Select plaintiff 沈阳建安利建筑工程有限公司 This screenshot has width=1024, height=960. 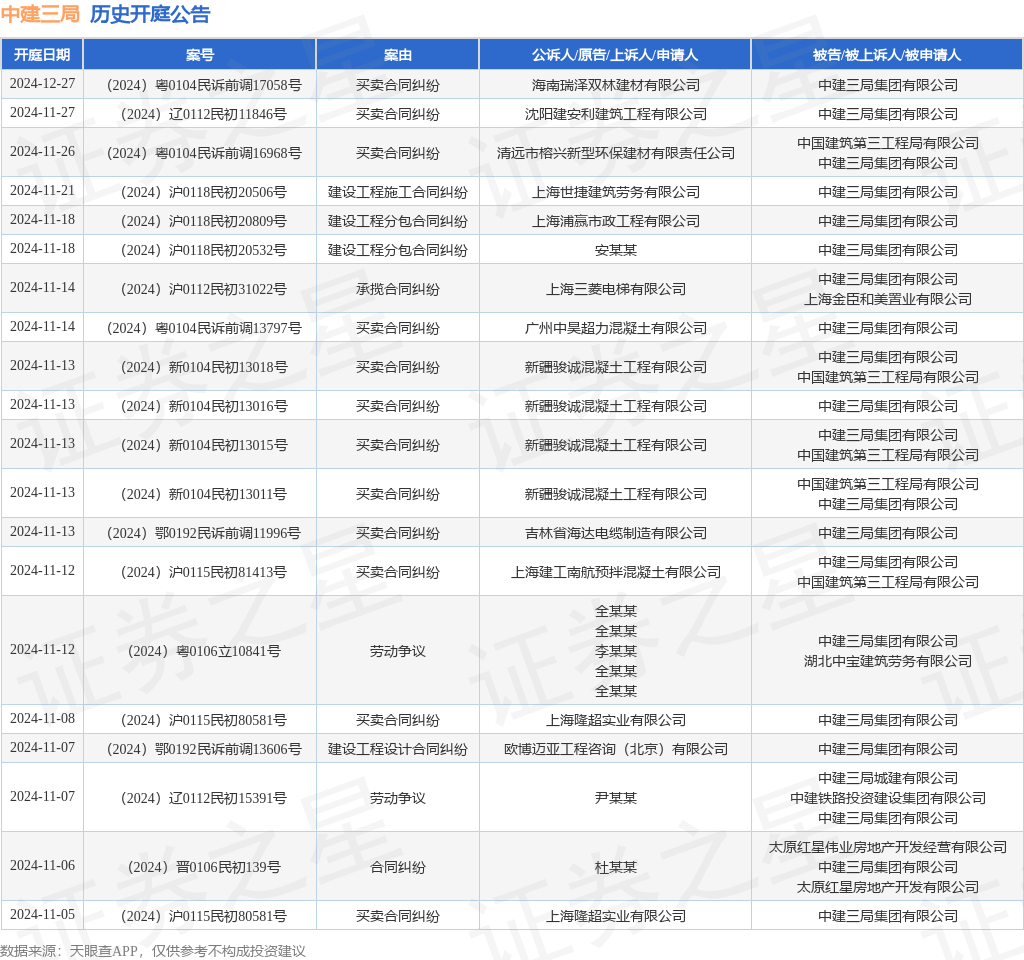615,114
